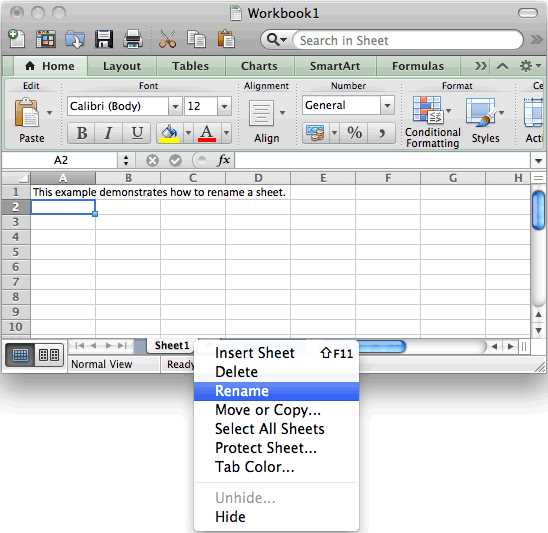Apply percent style format
548x533 pixels.
tap(354, 133)
